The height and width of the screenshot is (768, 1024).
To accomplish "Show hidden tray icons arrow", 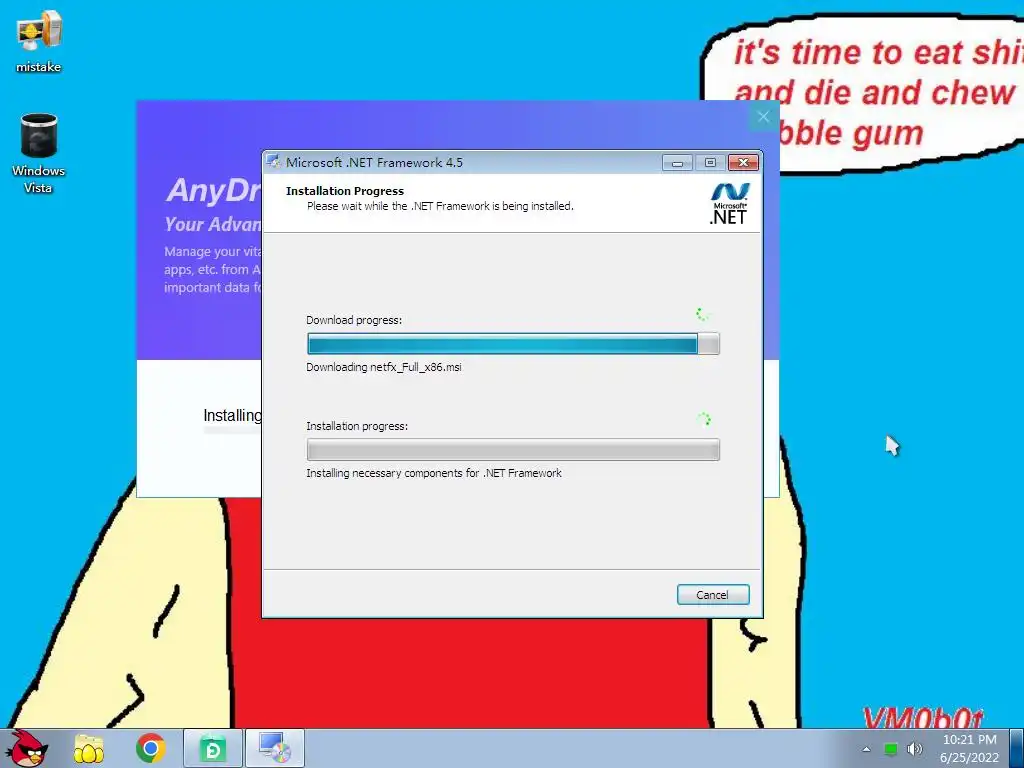I will point(867,749).
